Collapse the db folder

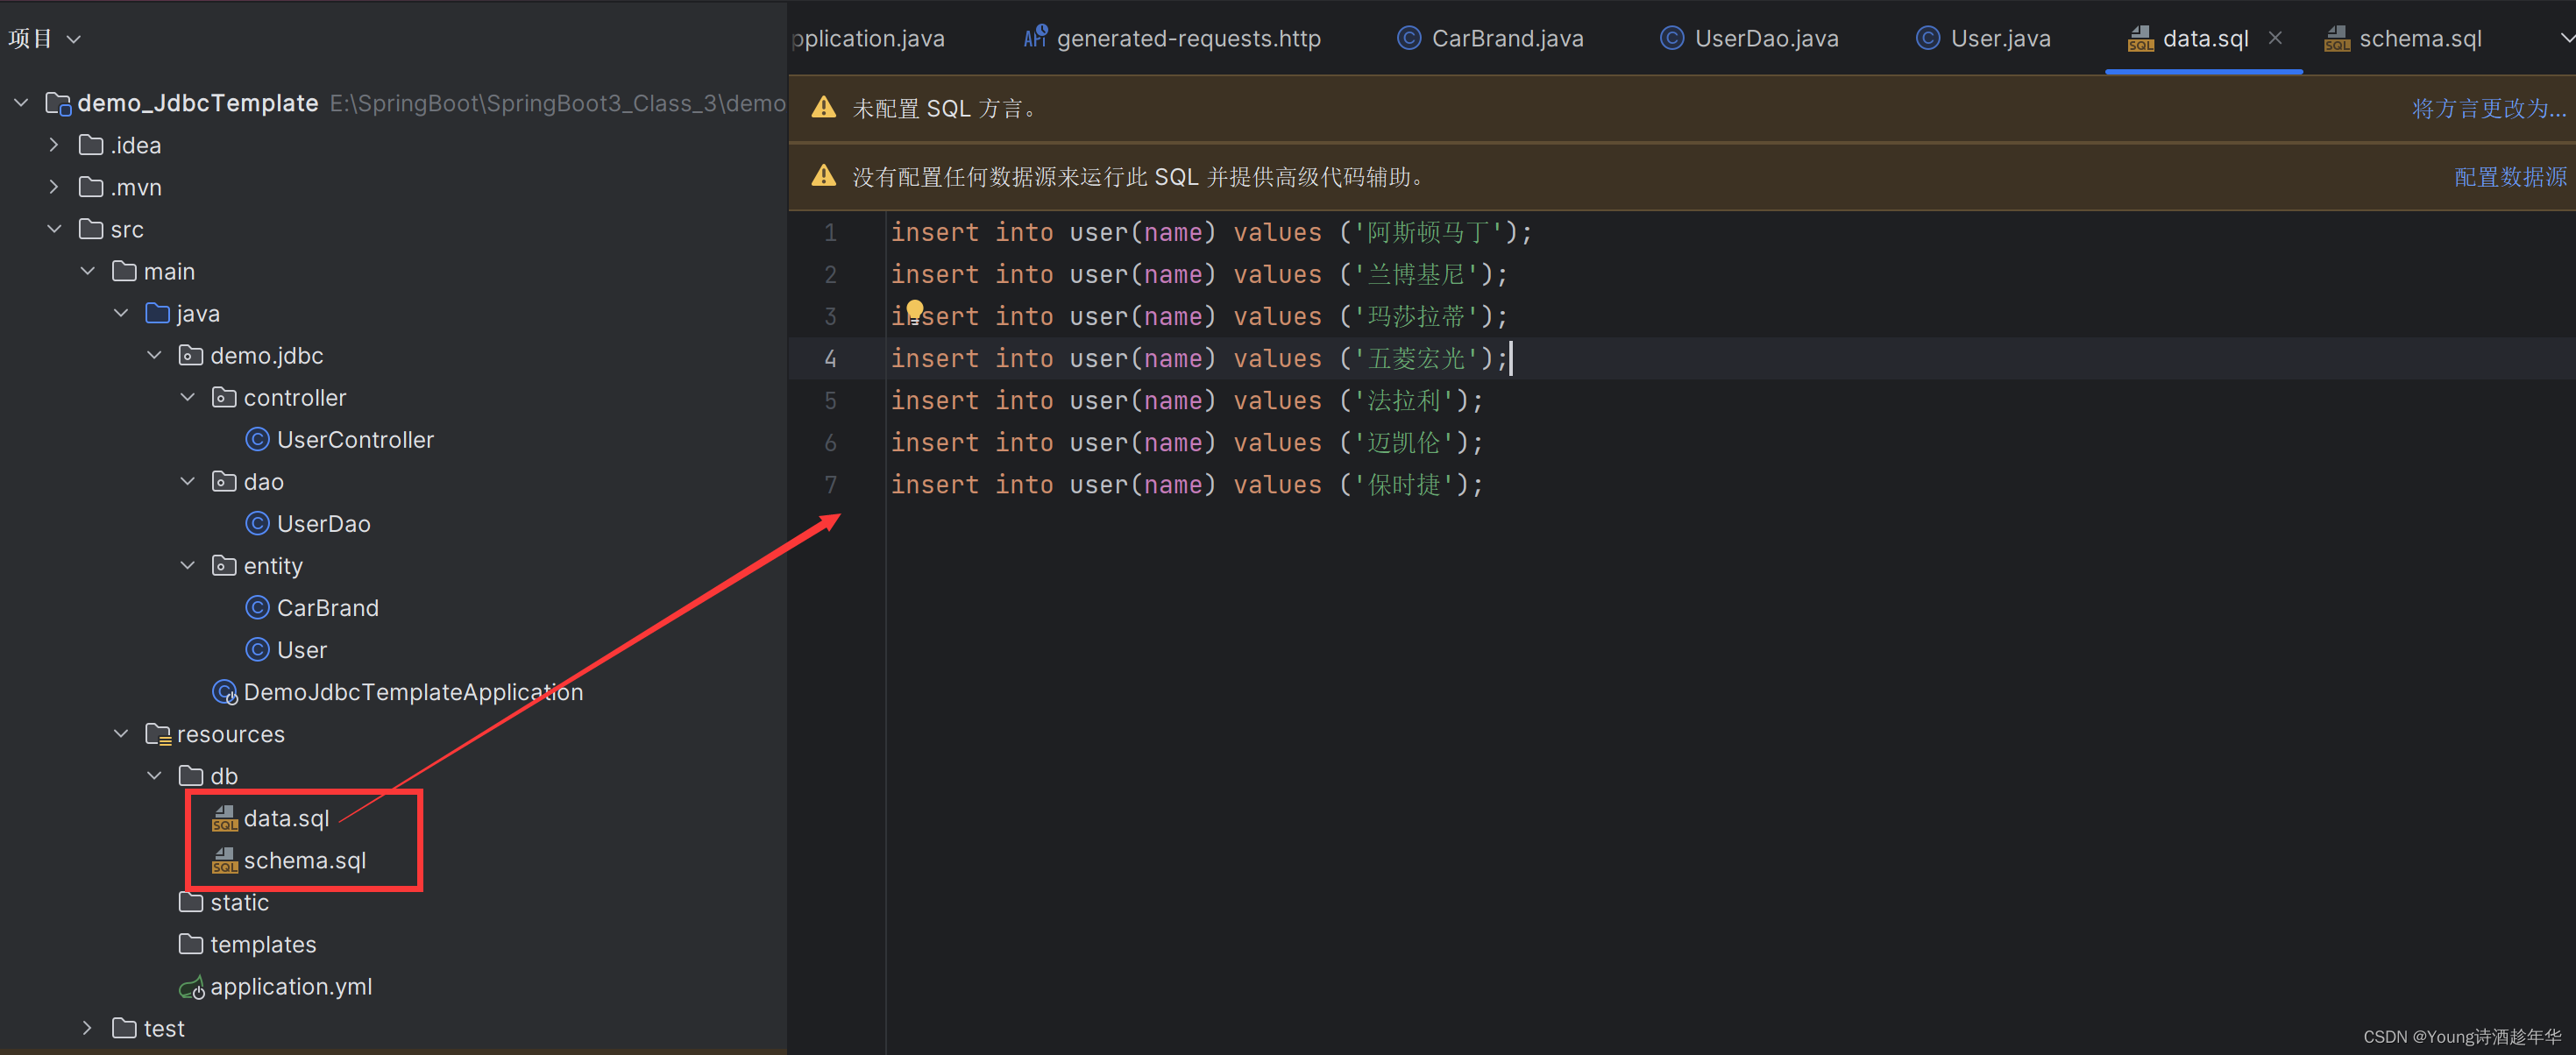pyautogui.click(x=154, y=775)
